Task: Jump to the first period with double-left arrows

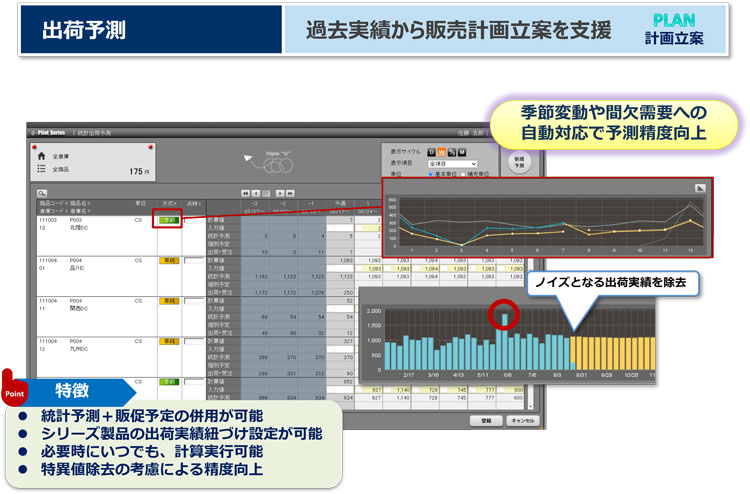Action: click(x=245, y=193)
